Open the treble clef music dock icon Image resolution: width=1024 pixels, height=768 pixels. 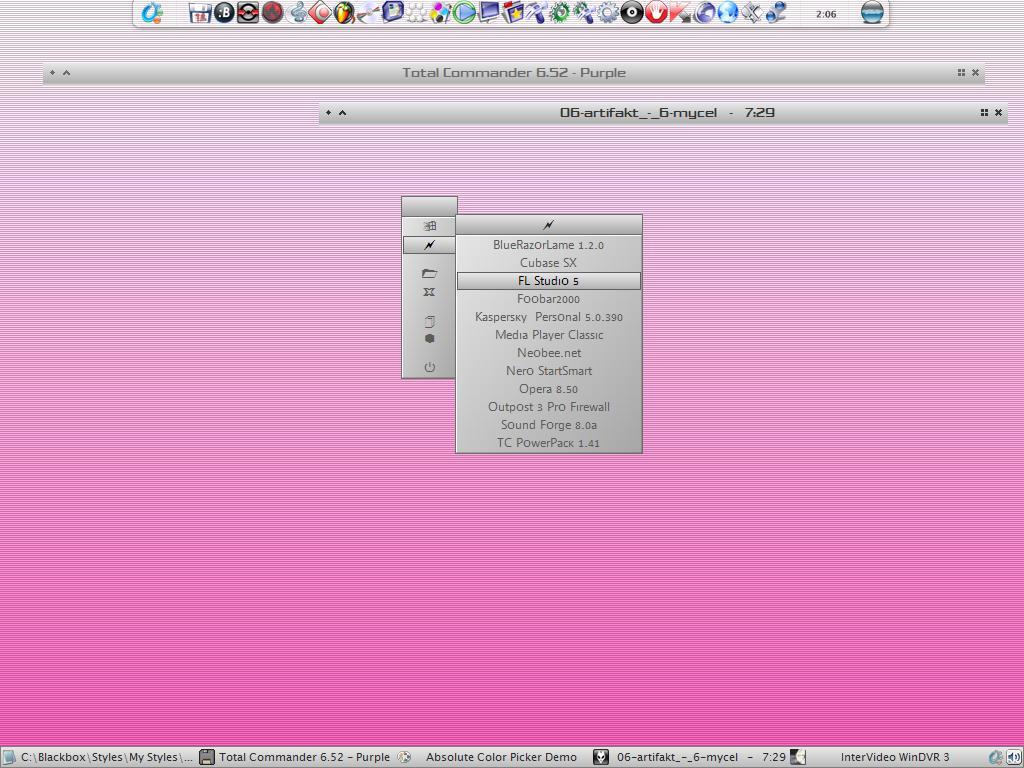click(298, 12)
